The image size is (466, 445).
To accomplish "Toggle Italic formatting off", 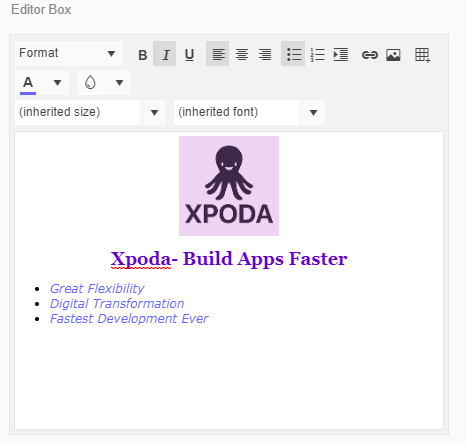I will (165, 54).
